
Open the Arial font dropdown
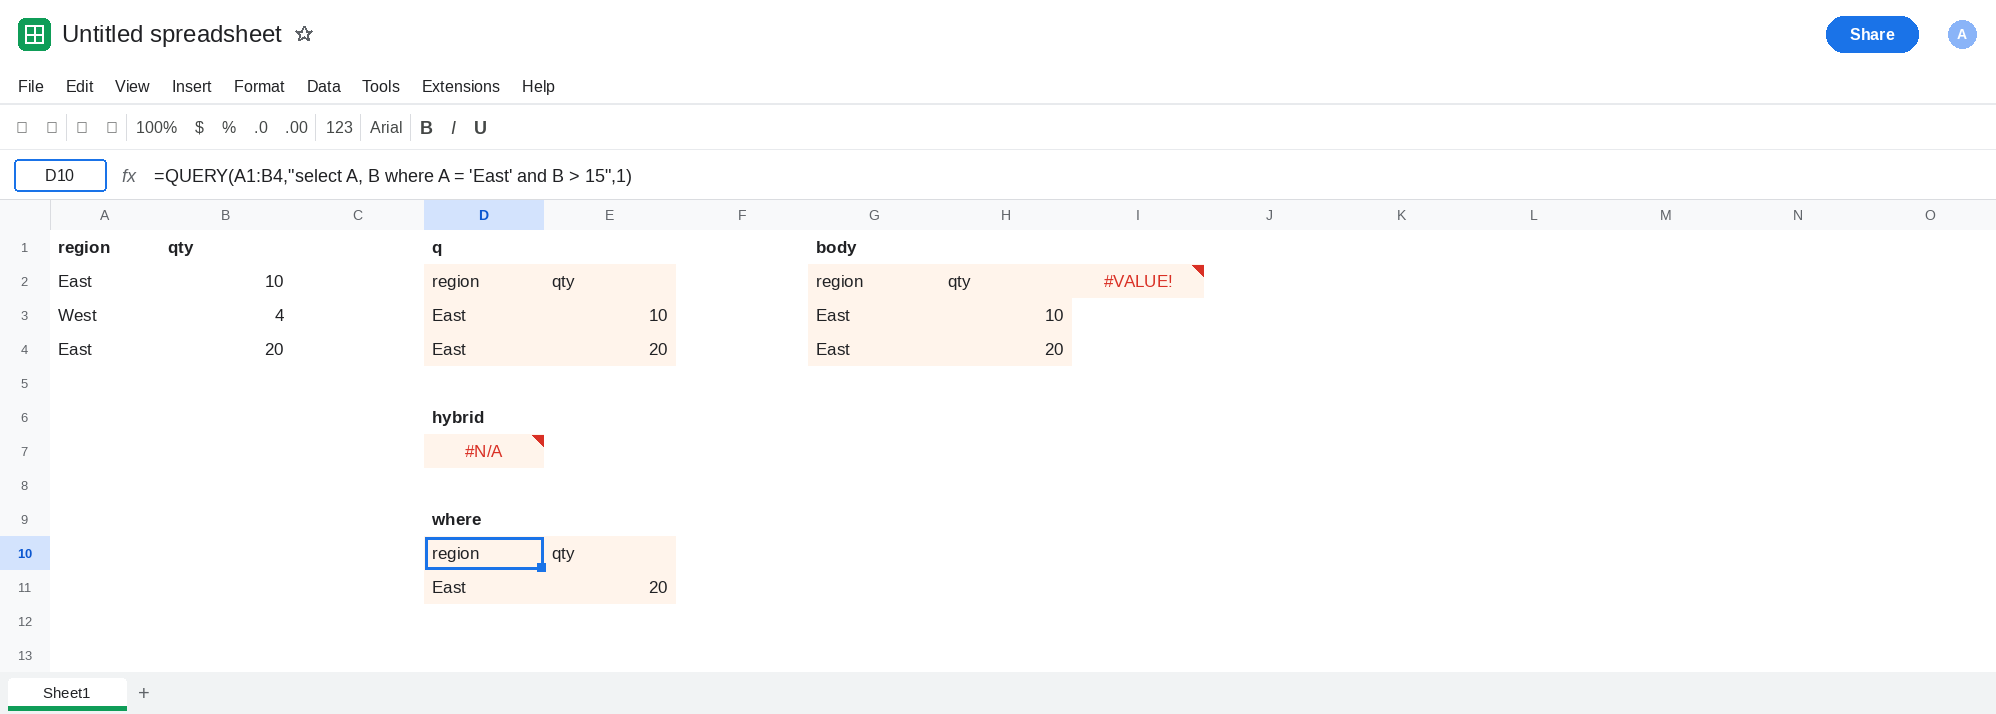pyautogui.click(x=386, y=128)
